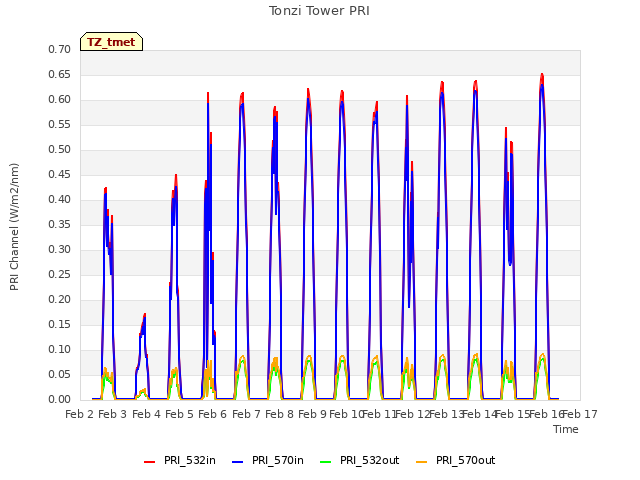Click the 0.10 y-axis tick label
The image size is (640, 480).
pos(60,349)
